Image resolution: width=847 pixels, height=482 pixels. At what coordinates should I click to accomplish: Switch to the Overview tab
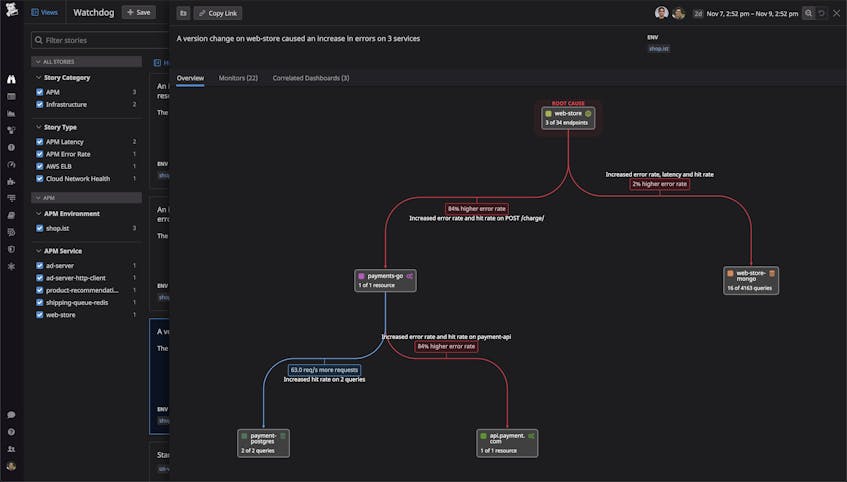click(x=190, y=78)
